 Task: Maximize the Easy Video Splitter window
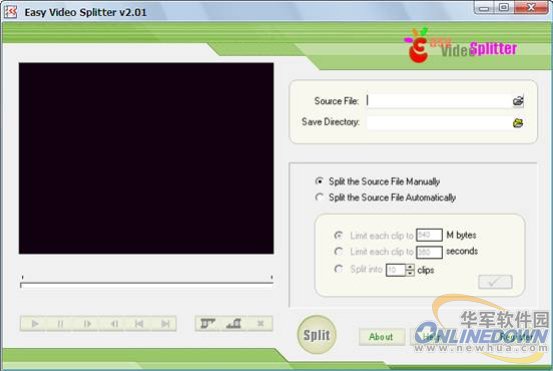pyautogui.click(x=505, y=7)
